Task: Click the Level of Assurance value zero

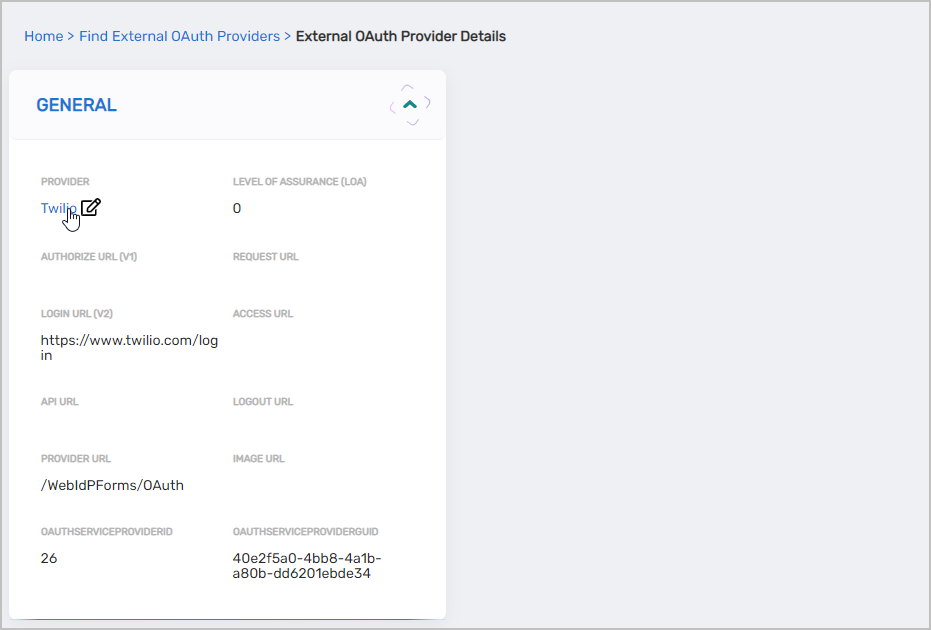Action: click(x=237, y=208)
